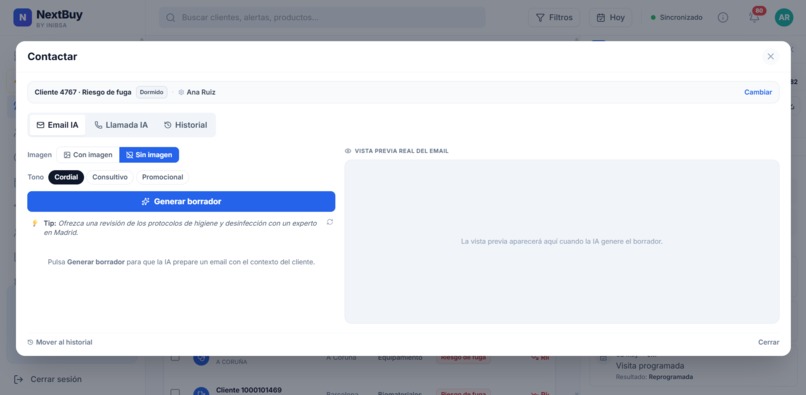Close the Contactar dialog with the X
The height and width of the screenshot is (395, 806).
pos(770,57)
